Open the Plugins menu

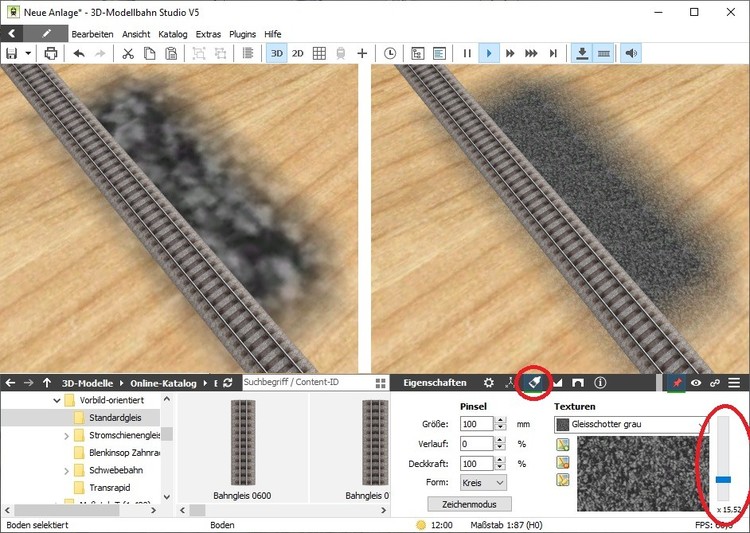tap(244, 34)
